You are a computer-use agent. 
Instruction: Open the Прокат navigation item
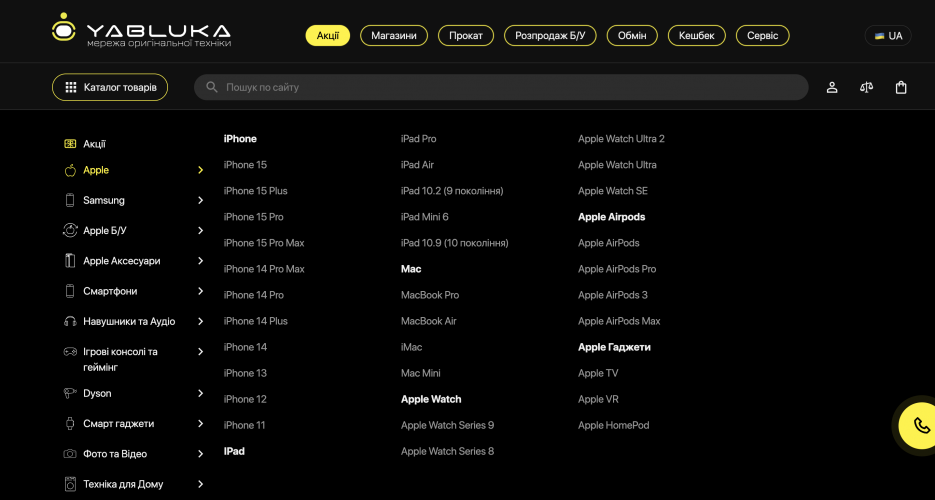pyautogui.click(x=466, y=36)
